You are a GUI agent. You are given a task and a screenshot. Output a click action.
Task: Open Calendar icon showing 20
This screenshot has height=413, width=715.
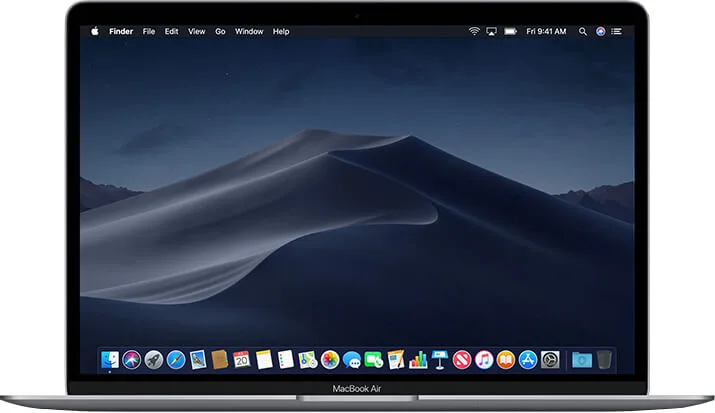(x=242, y=360)
